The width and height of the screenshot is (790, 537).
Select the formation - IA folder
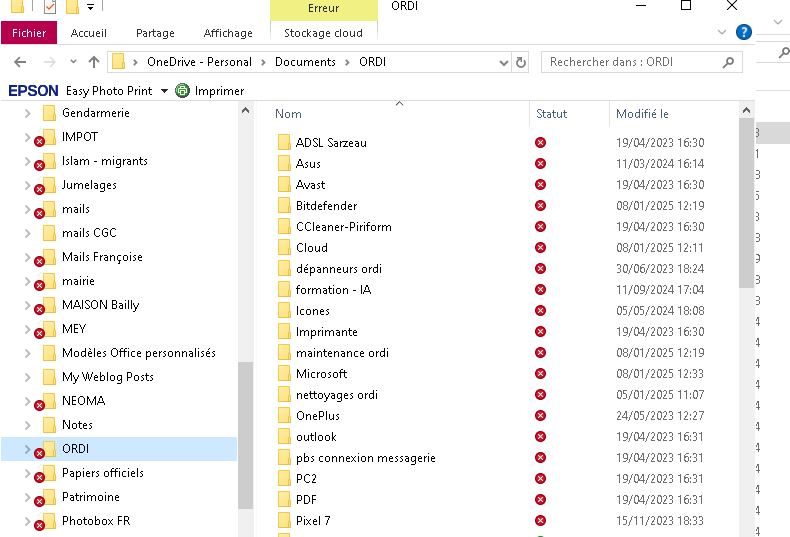coord(334,290)
